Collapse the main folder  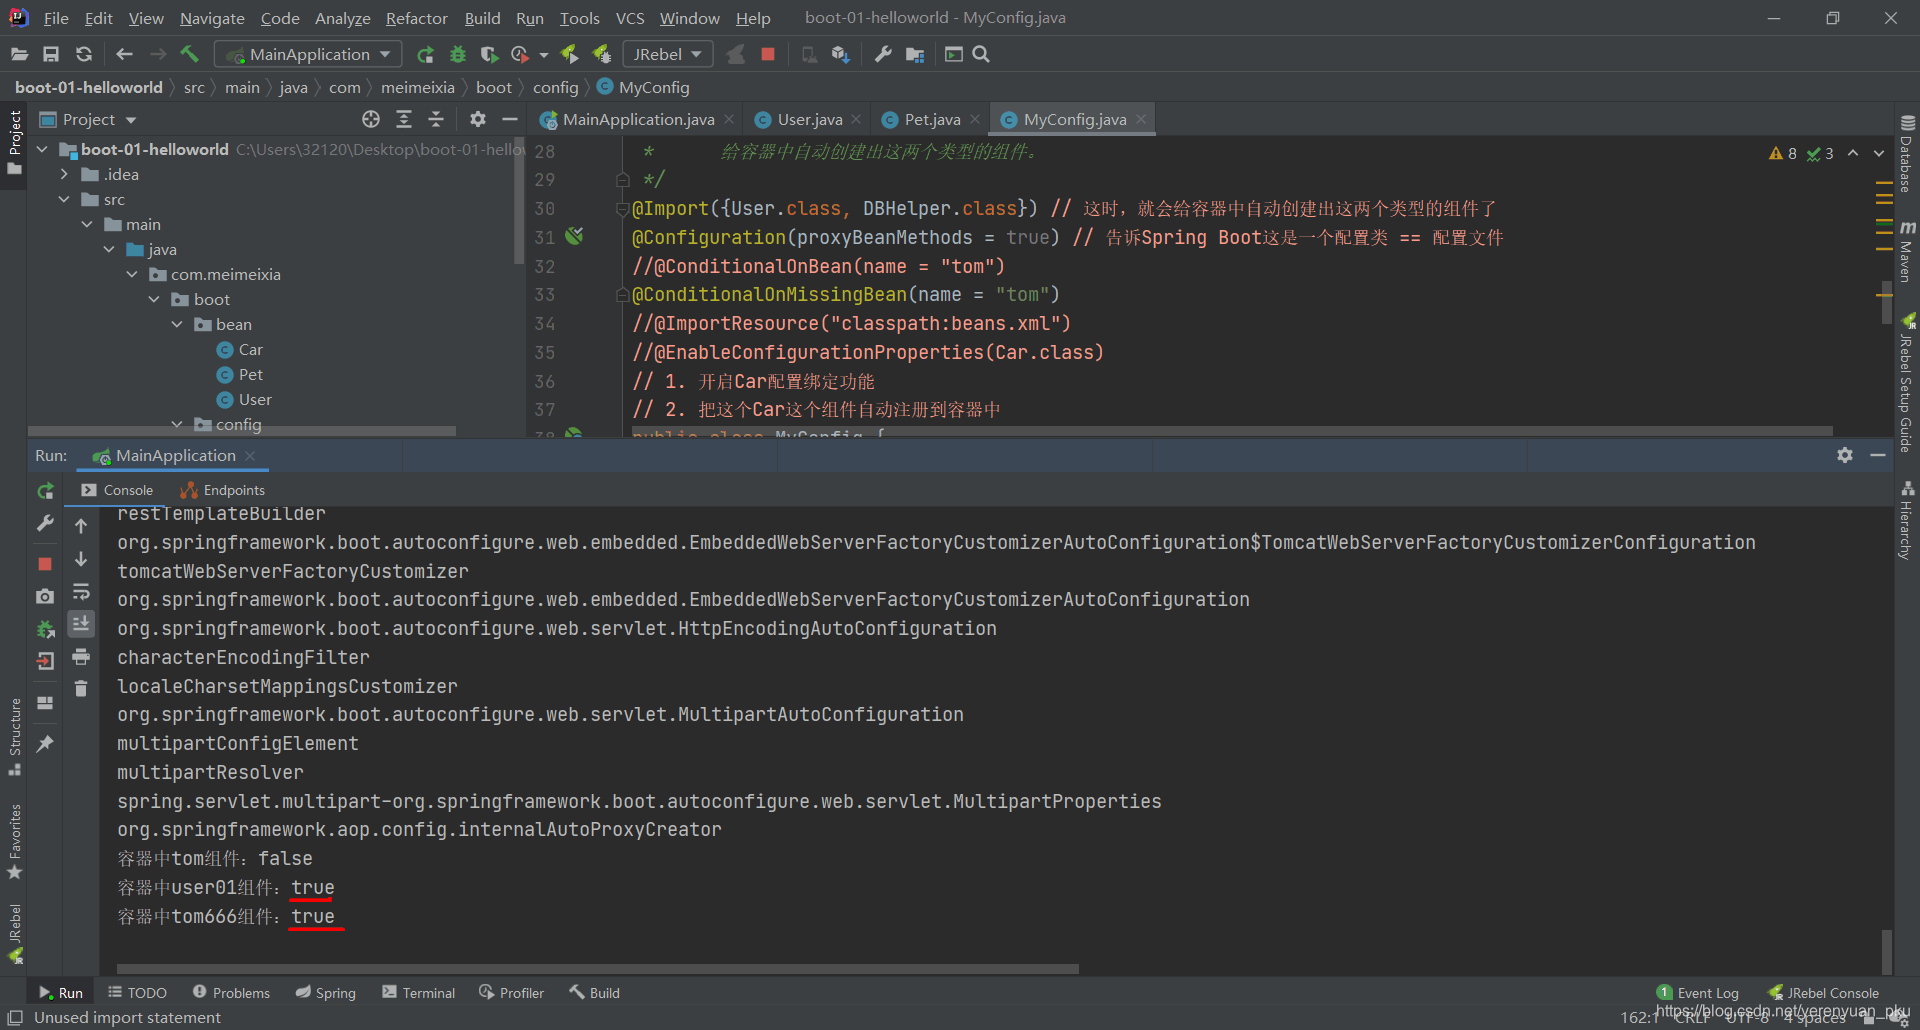87,224
